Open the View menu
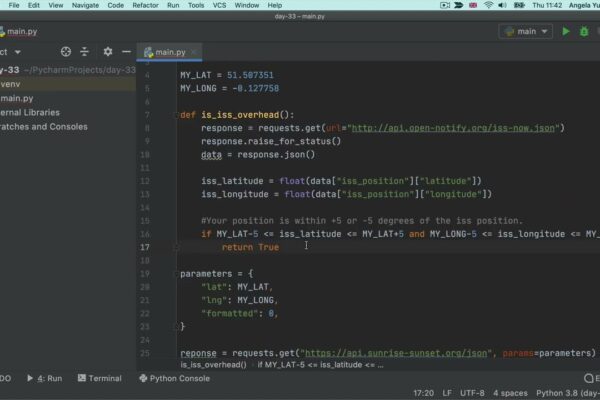The height and width of the screenshot is (400, 600). pyautogui.click(x=55, y=5)
